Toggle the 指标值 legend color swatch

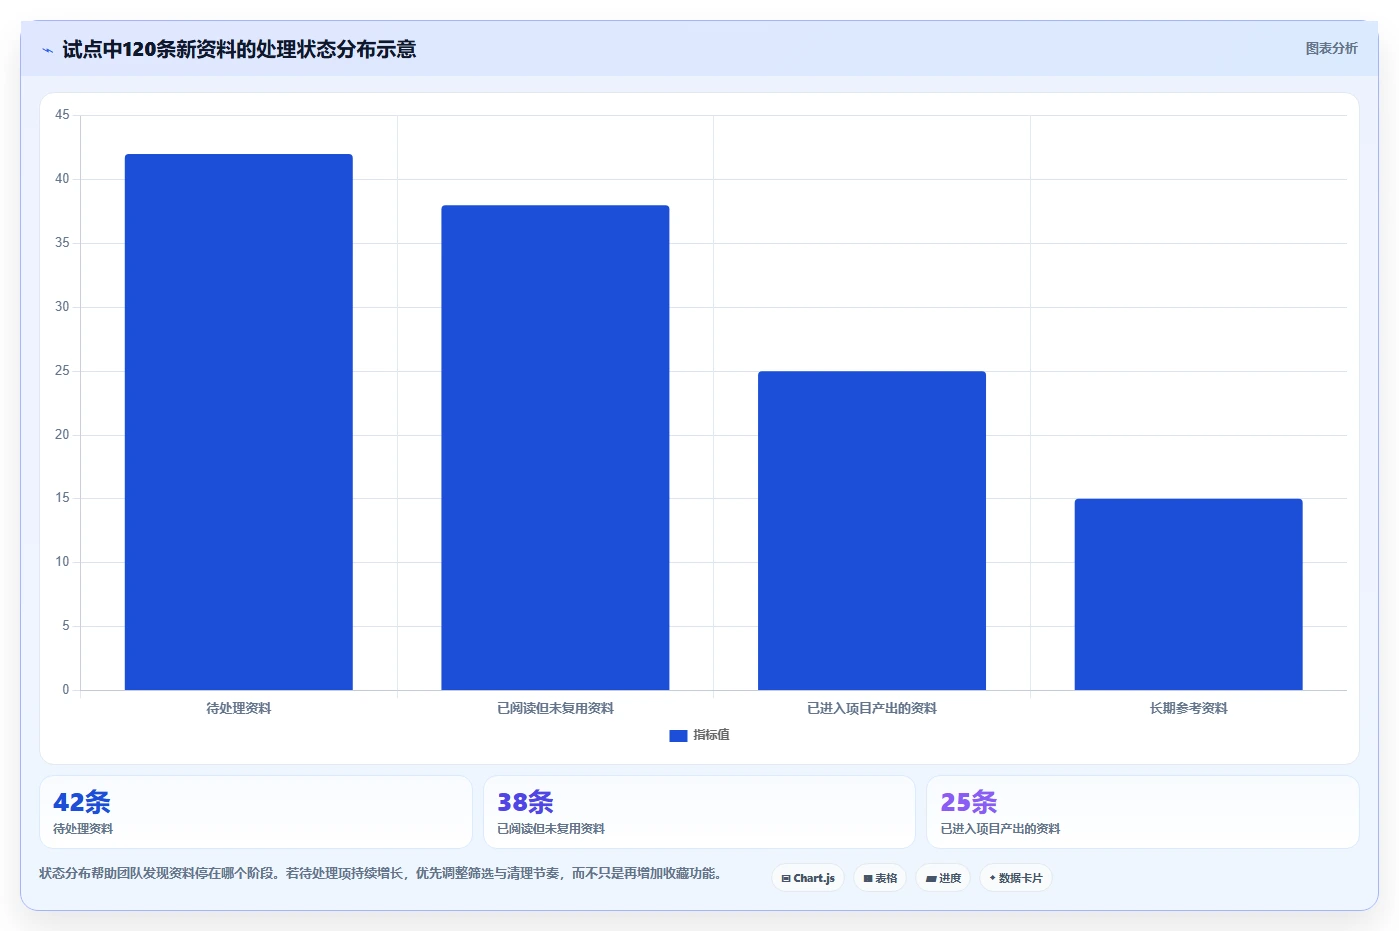tap(678, 735)
